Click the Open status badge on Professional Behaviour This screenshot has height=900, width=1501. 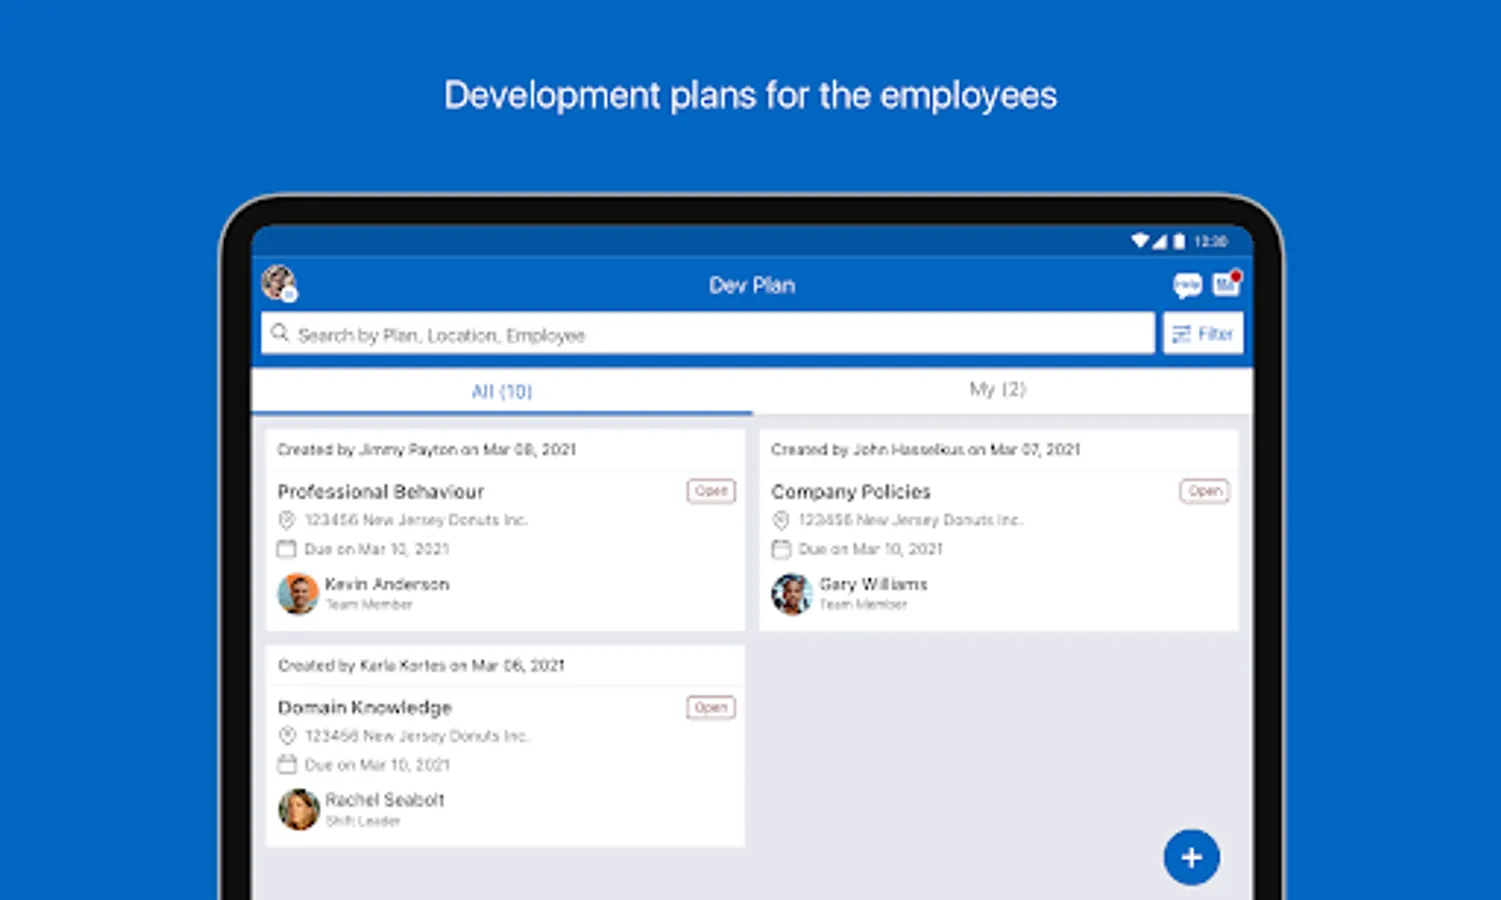pyautogui.click(x=711, y=491)
